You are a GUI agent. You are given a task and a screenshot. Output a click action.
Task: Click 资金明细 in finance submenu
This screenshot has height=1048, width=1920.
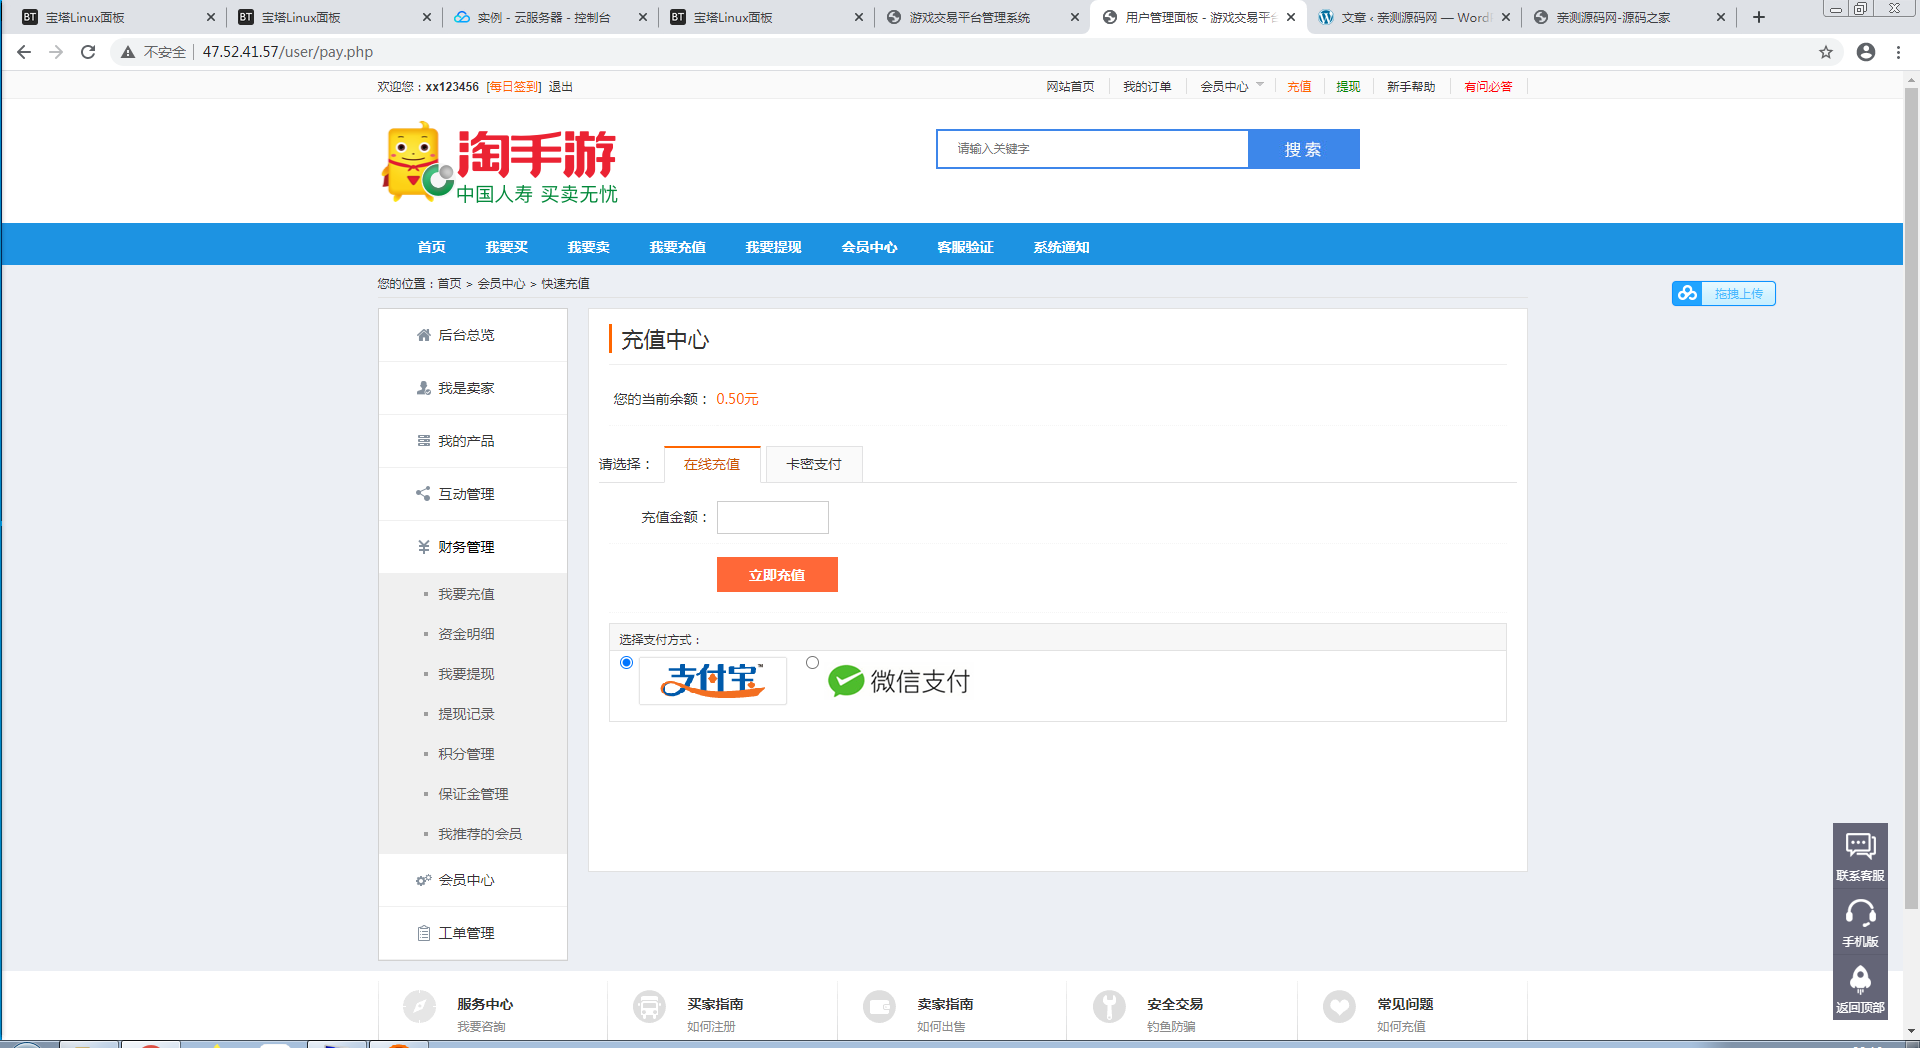click(466, 634)
